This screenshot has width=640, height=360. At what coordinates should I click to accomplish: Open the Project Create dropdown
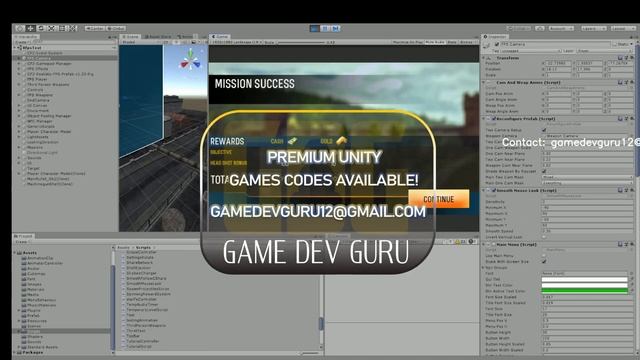pos(22,242)
